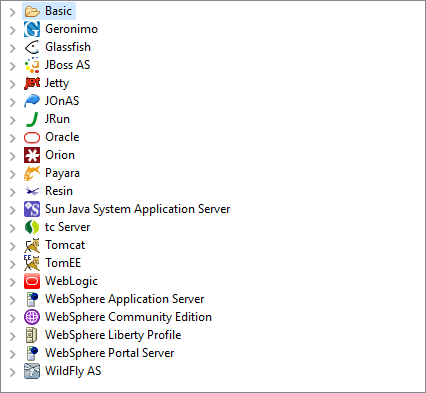Expand the Glassfish server category
This screenshot has height=393, width=426.
[x=13, y=48]
